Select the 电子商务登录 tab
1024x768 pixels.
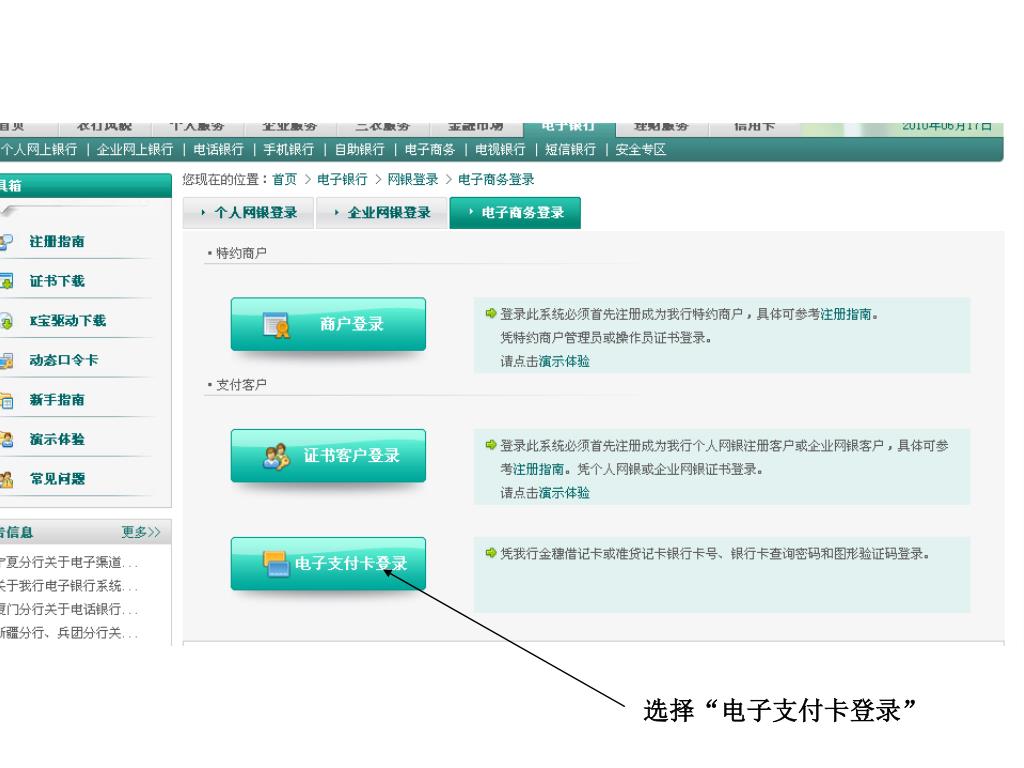pos(515,213)
